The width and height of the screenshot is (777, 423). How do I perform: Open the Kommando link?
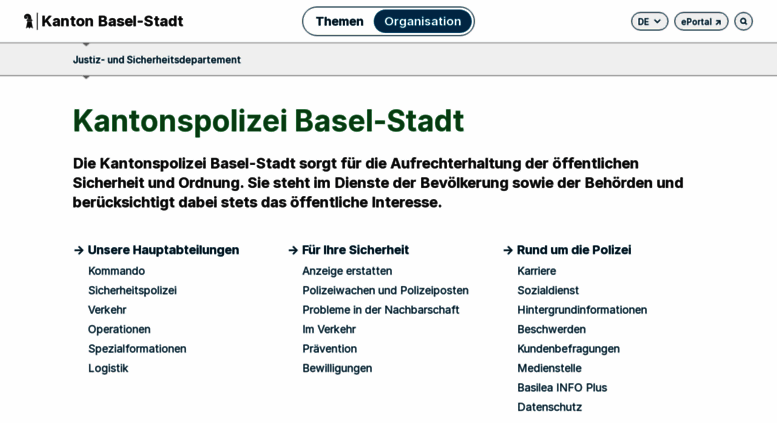click(116, 271)
